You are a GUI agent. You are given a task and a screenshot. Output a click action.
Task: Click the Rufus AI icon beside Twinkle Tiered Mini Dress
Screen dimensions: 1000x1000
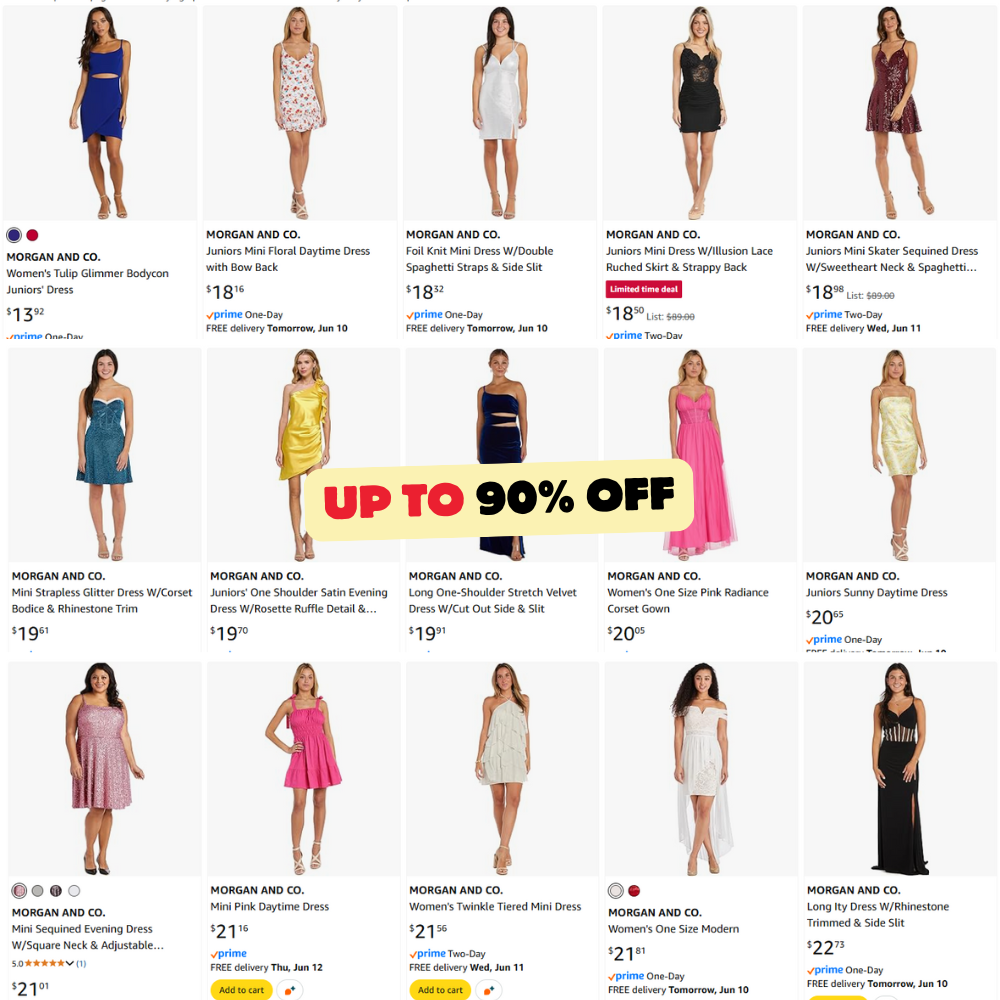point(489,990)
